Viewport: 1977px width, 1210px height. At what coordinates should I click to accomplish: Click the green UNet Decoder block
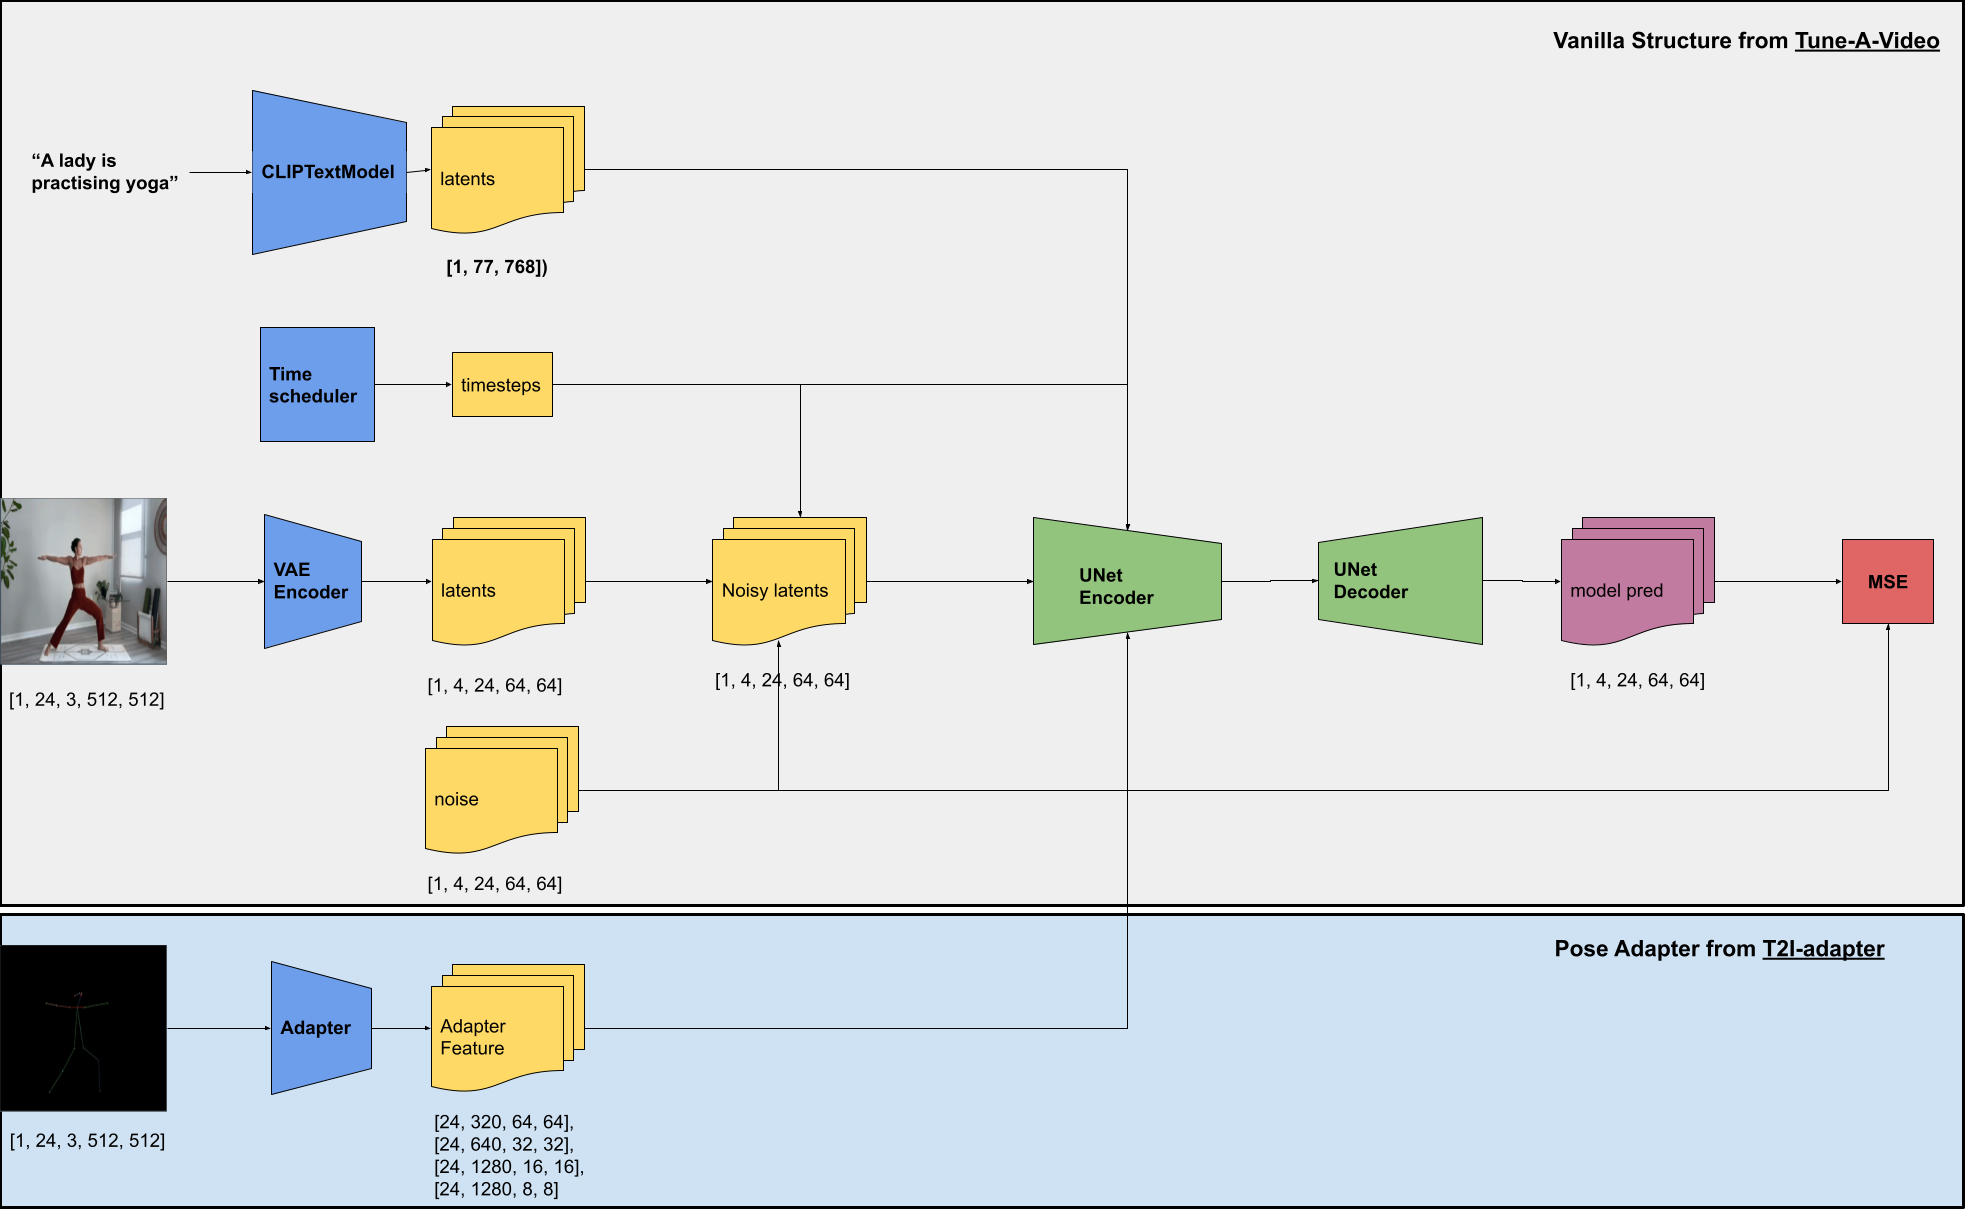[1399, 581]
